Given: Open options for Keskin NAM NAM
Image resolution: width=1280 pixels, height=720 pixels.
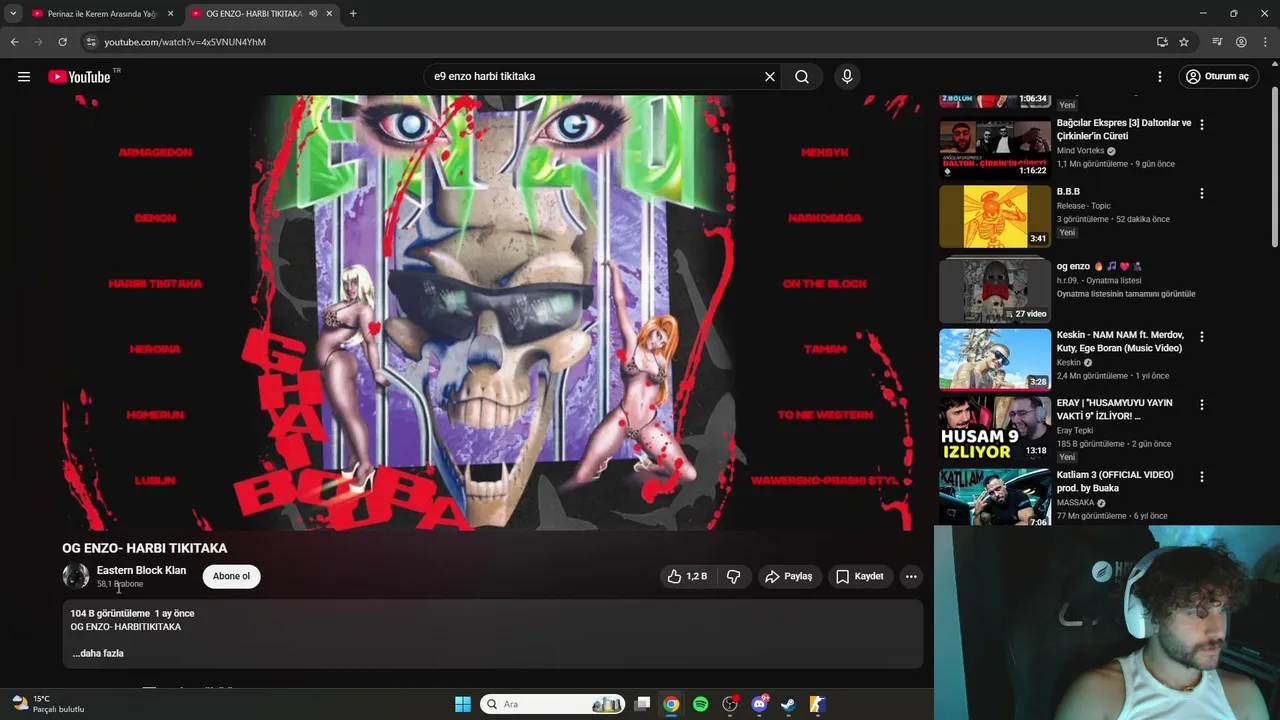Looking at the screenshot, I should (1202, 337).
